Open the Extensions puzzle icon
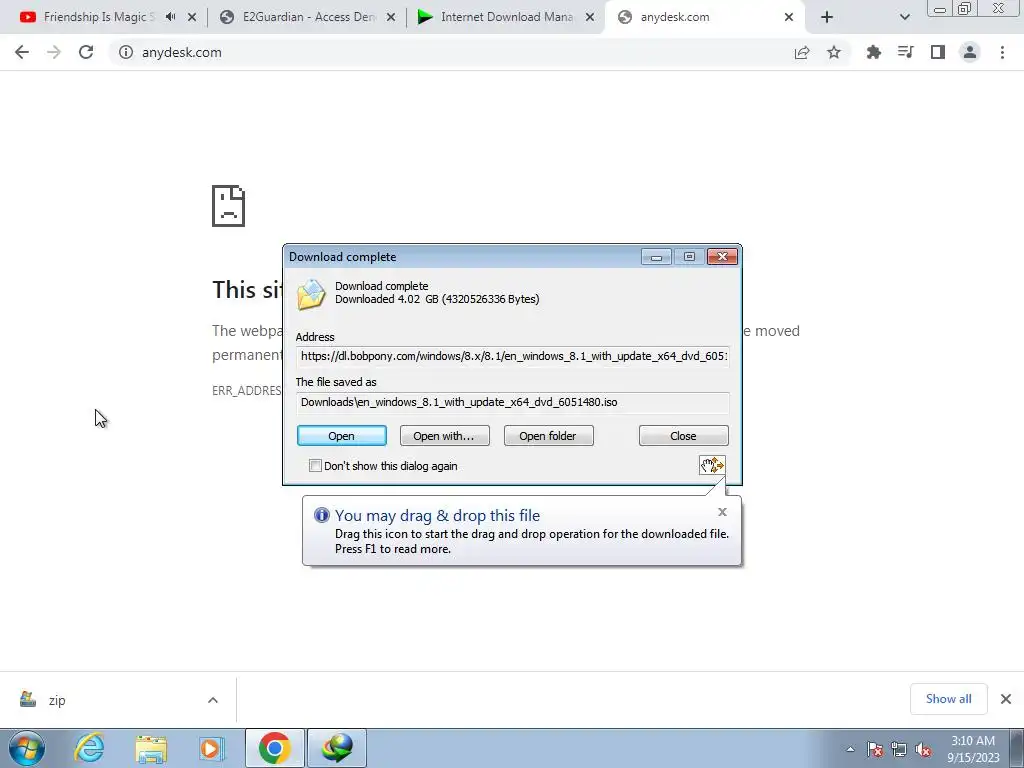Screen dimensions: 1024x768 [x=873, y=52]
